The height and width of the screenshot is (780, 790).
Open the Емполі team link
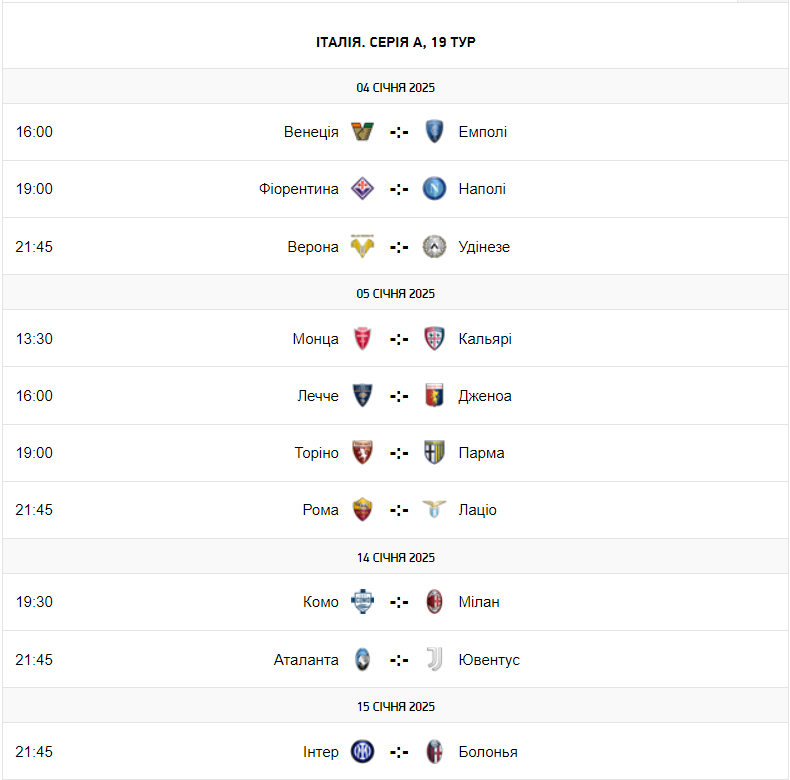pos(482,132)
